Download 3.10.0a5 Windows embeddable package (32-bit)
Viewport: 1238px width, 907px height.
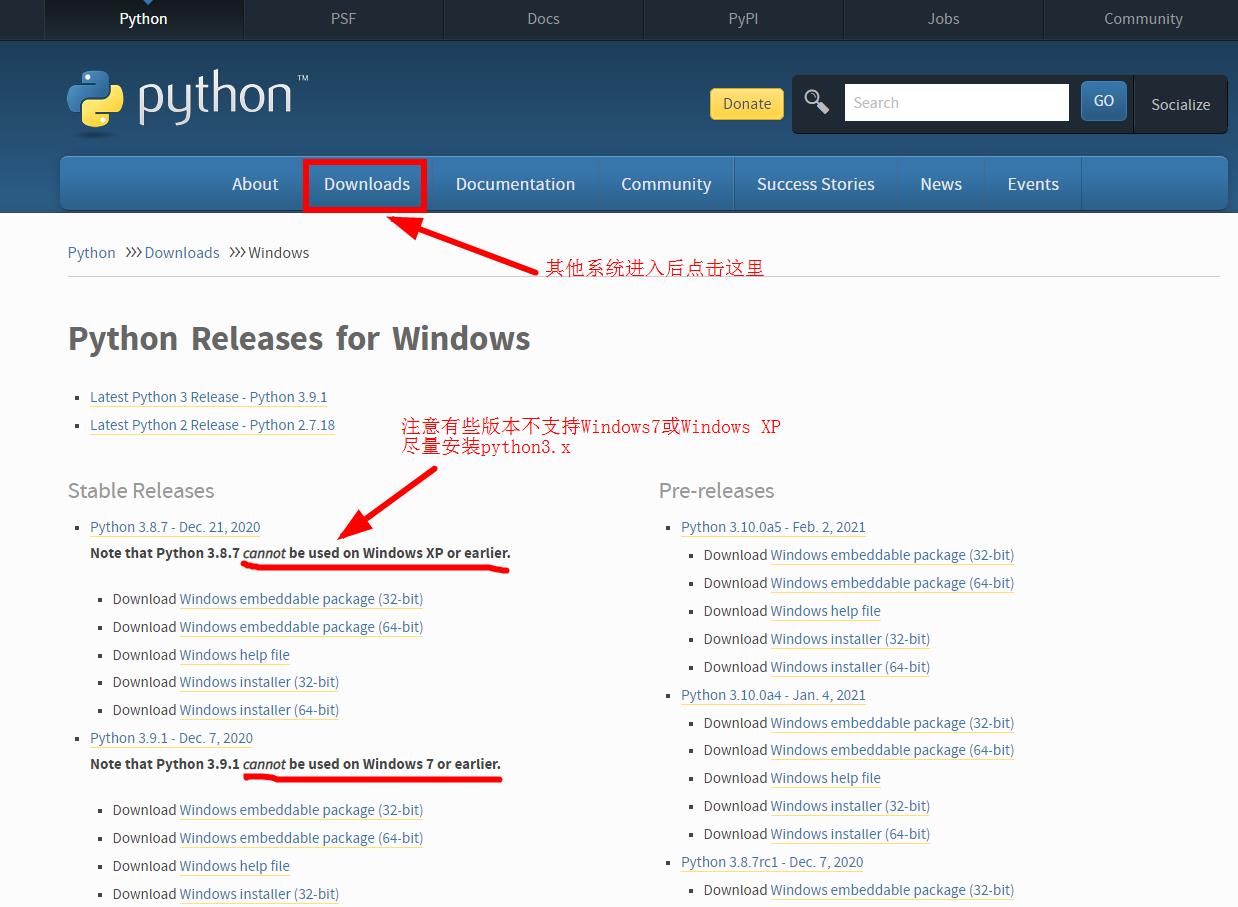892,555
